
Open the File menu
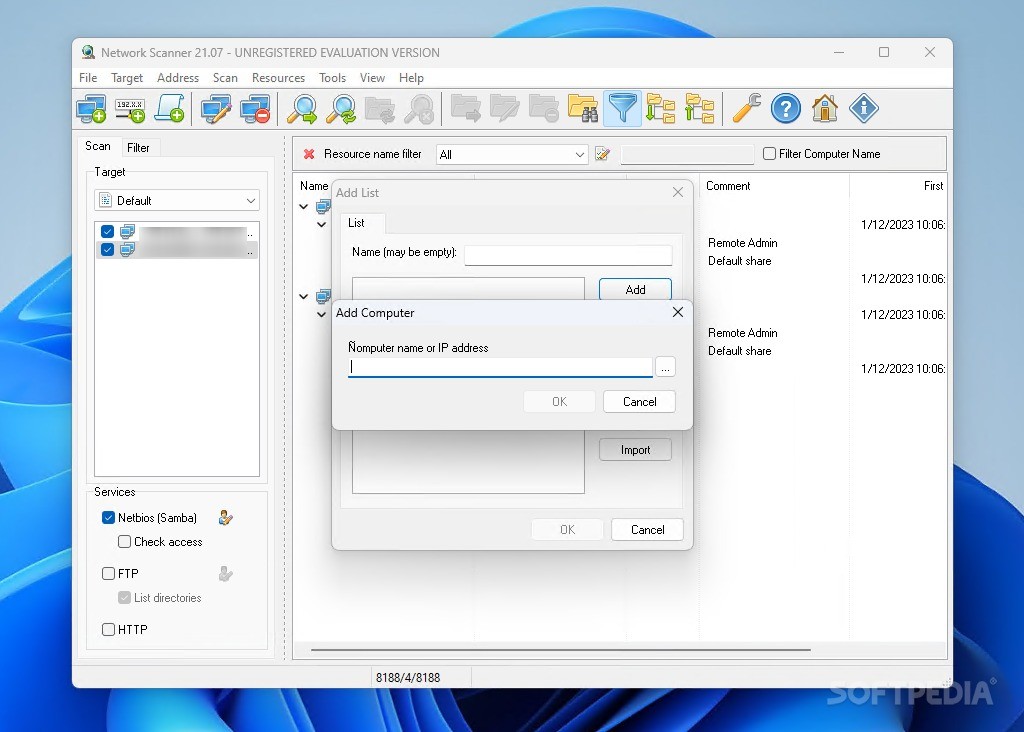[88, 78]
